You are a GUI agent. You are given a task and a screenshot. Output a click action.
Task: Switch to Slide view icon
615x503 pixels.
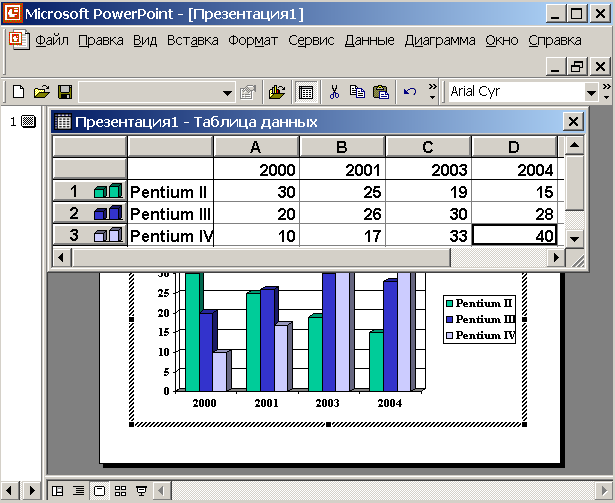(x=100, y=491)
